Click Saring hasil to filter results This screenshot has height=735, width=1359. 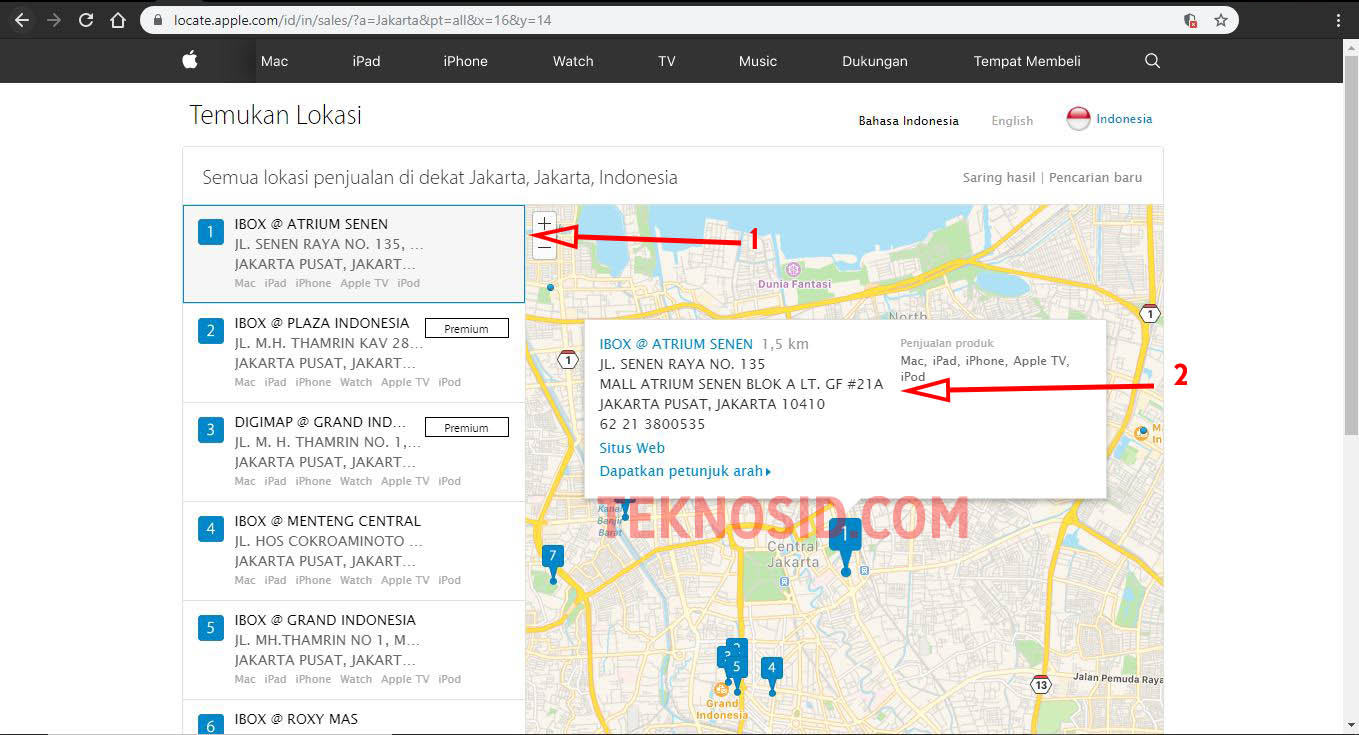[x=999, y=177]
